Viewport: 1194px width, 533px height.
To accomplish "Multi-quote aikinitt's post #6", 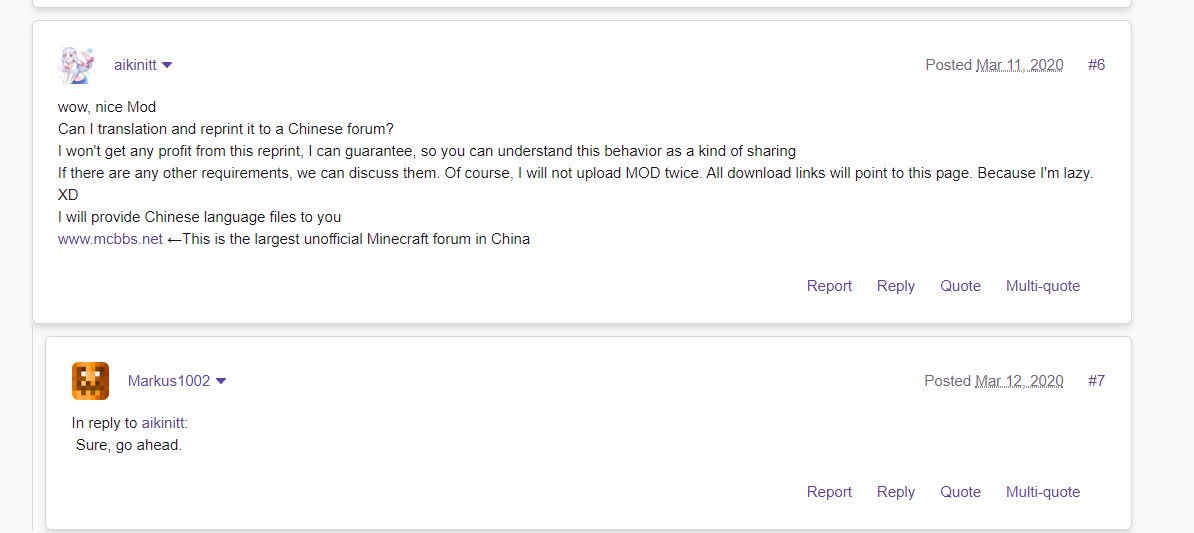I will tap(1043, 286).
